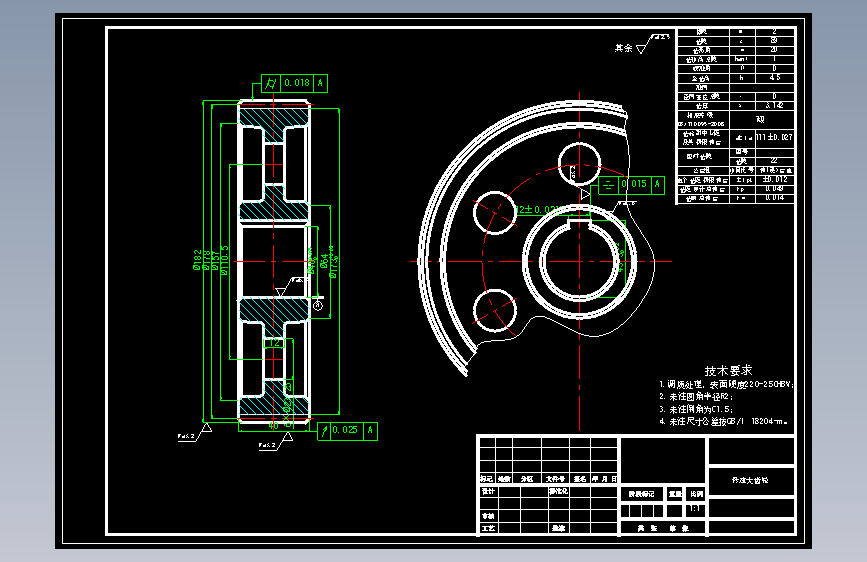The width and height of the screenshot is (867, 562).
Task: Click the 4.5 value in parameter table
Action: [775, 78]
